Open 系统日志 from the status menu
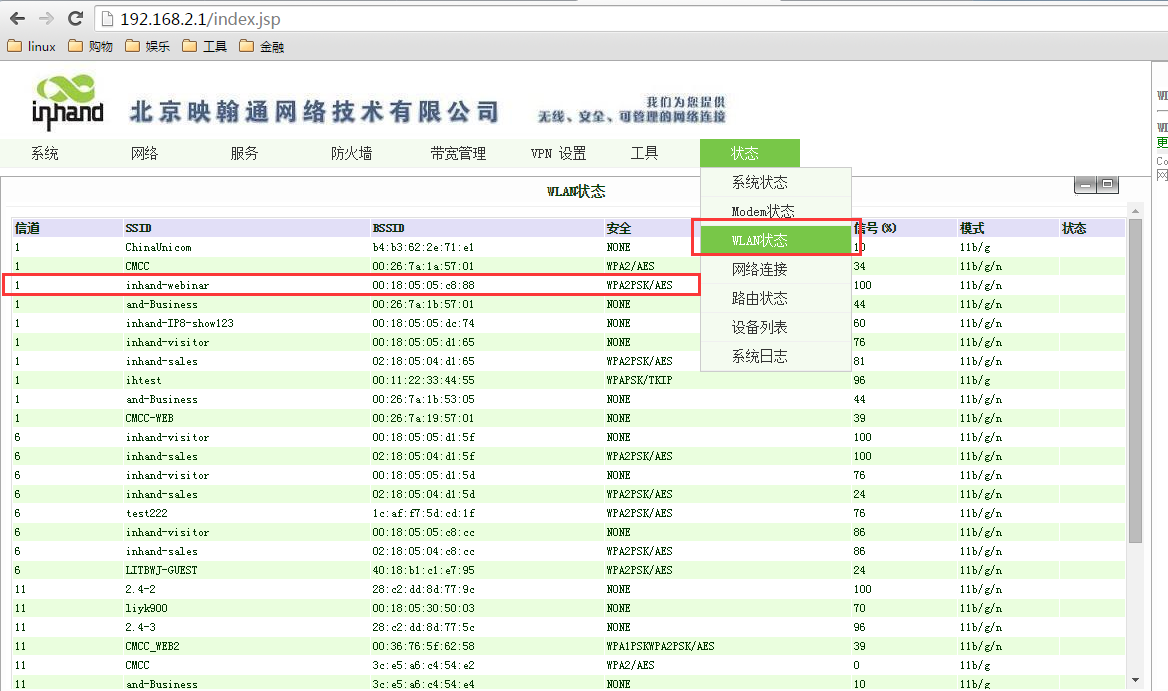The width and height of the screenshot is (1168, 691). point(759,356)
